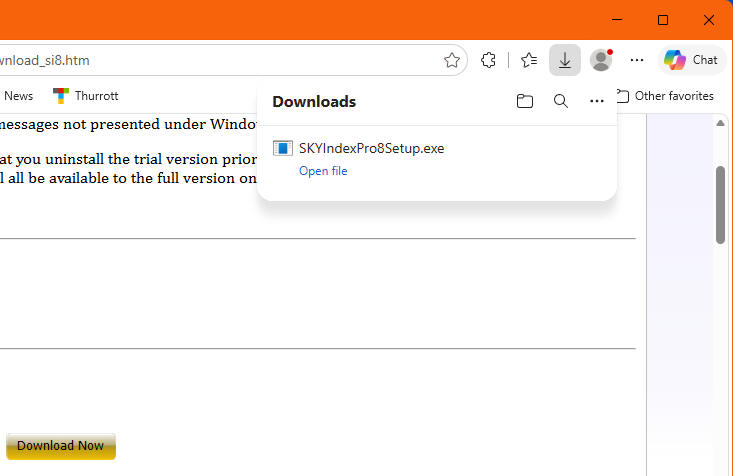Open the Favorites list icon

[x=529, y=60]
